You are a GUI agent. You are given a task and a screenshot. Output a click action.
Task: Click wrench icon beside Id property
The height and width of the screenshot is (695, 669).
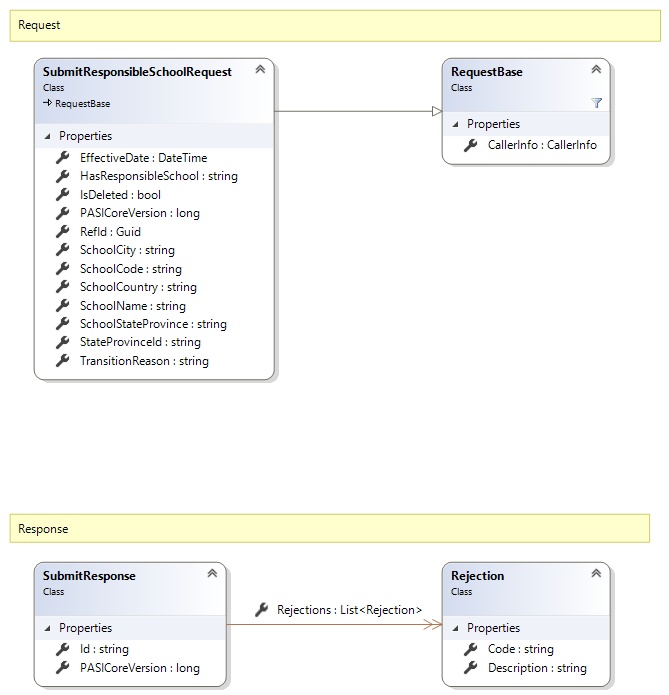(63, 650)
